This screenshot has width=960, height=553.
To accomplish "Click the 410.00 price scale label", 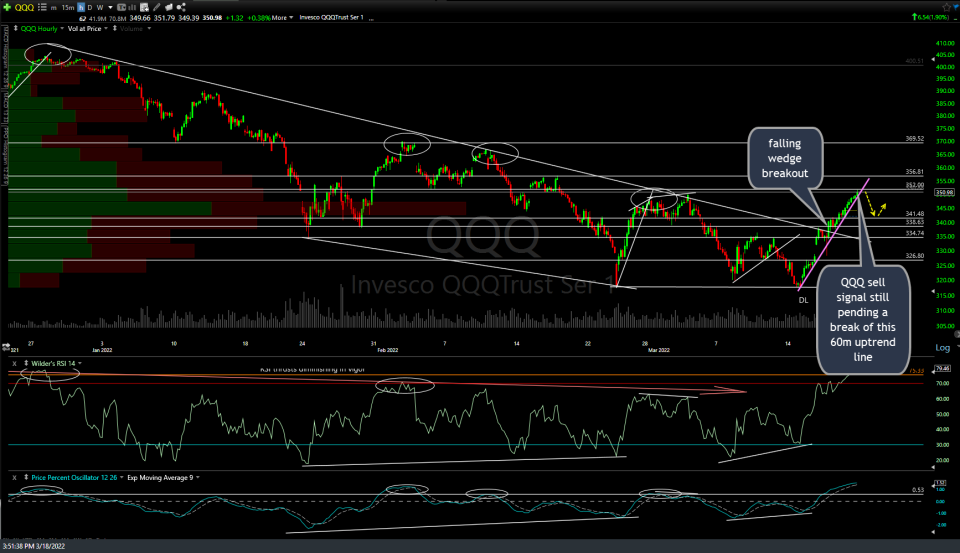I will (945, 43).
